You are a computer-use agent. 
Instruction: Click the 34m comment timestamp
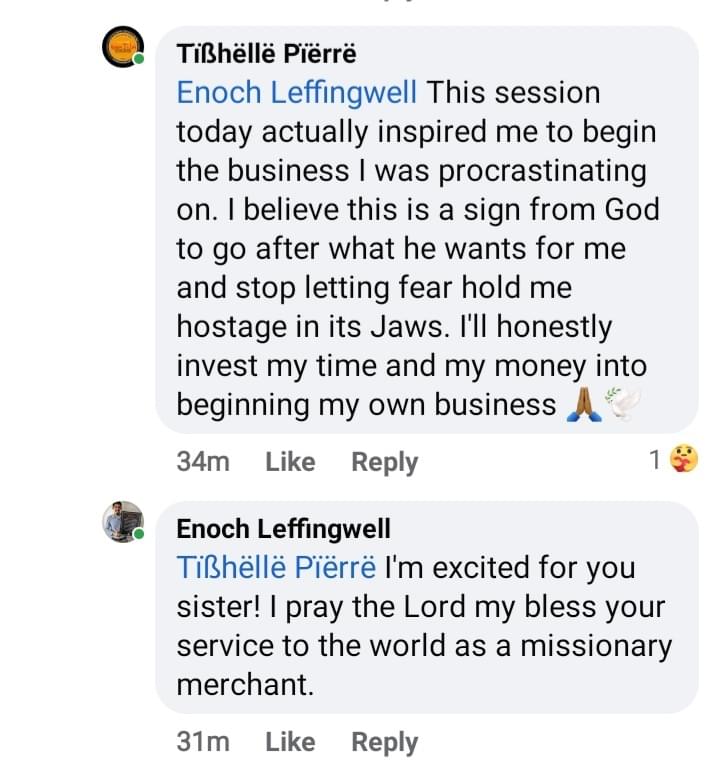pyautogui.click(x=203, y=462)
